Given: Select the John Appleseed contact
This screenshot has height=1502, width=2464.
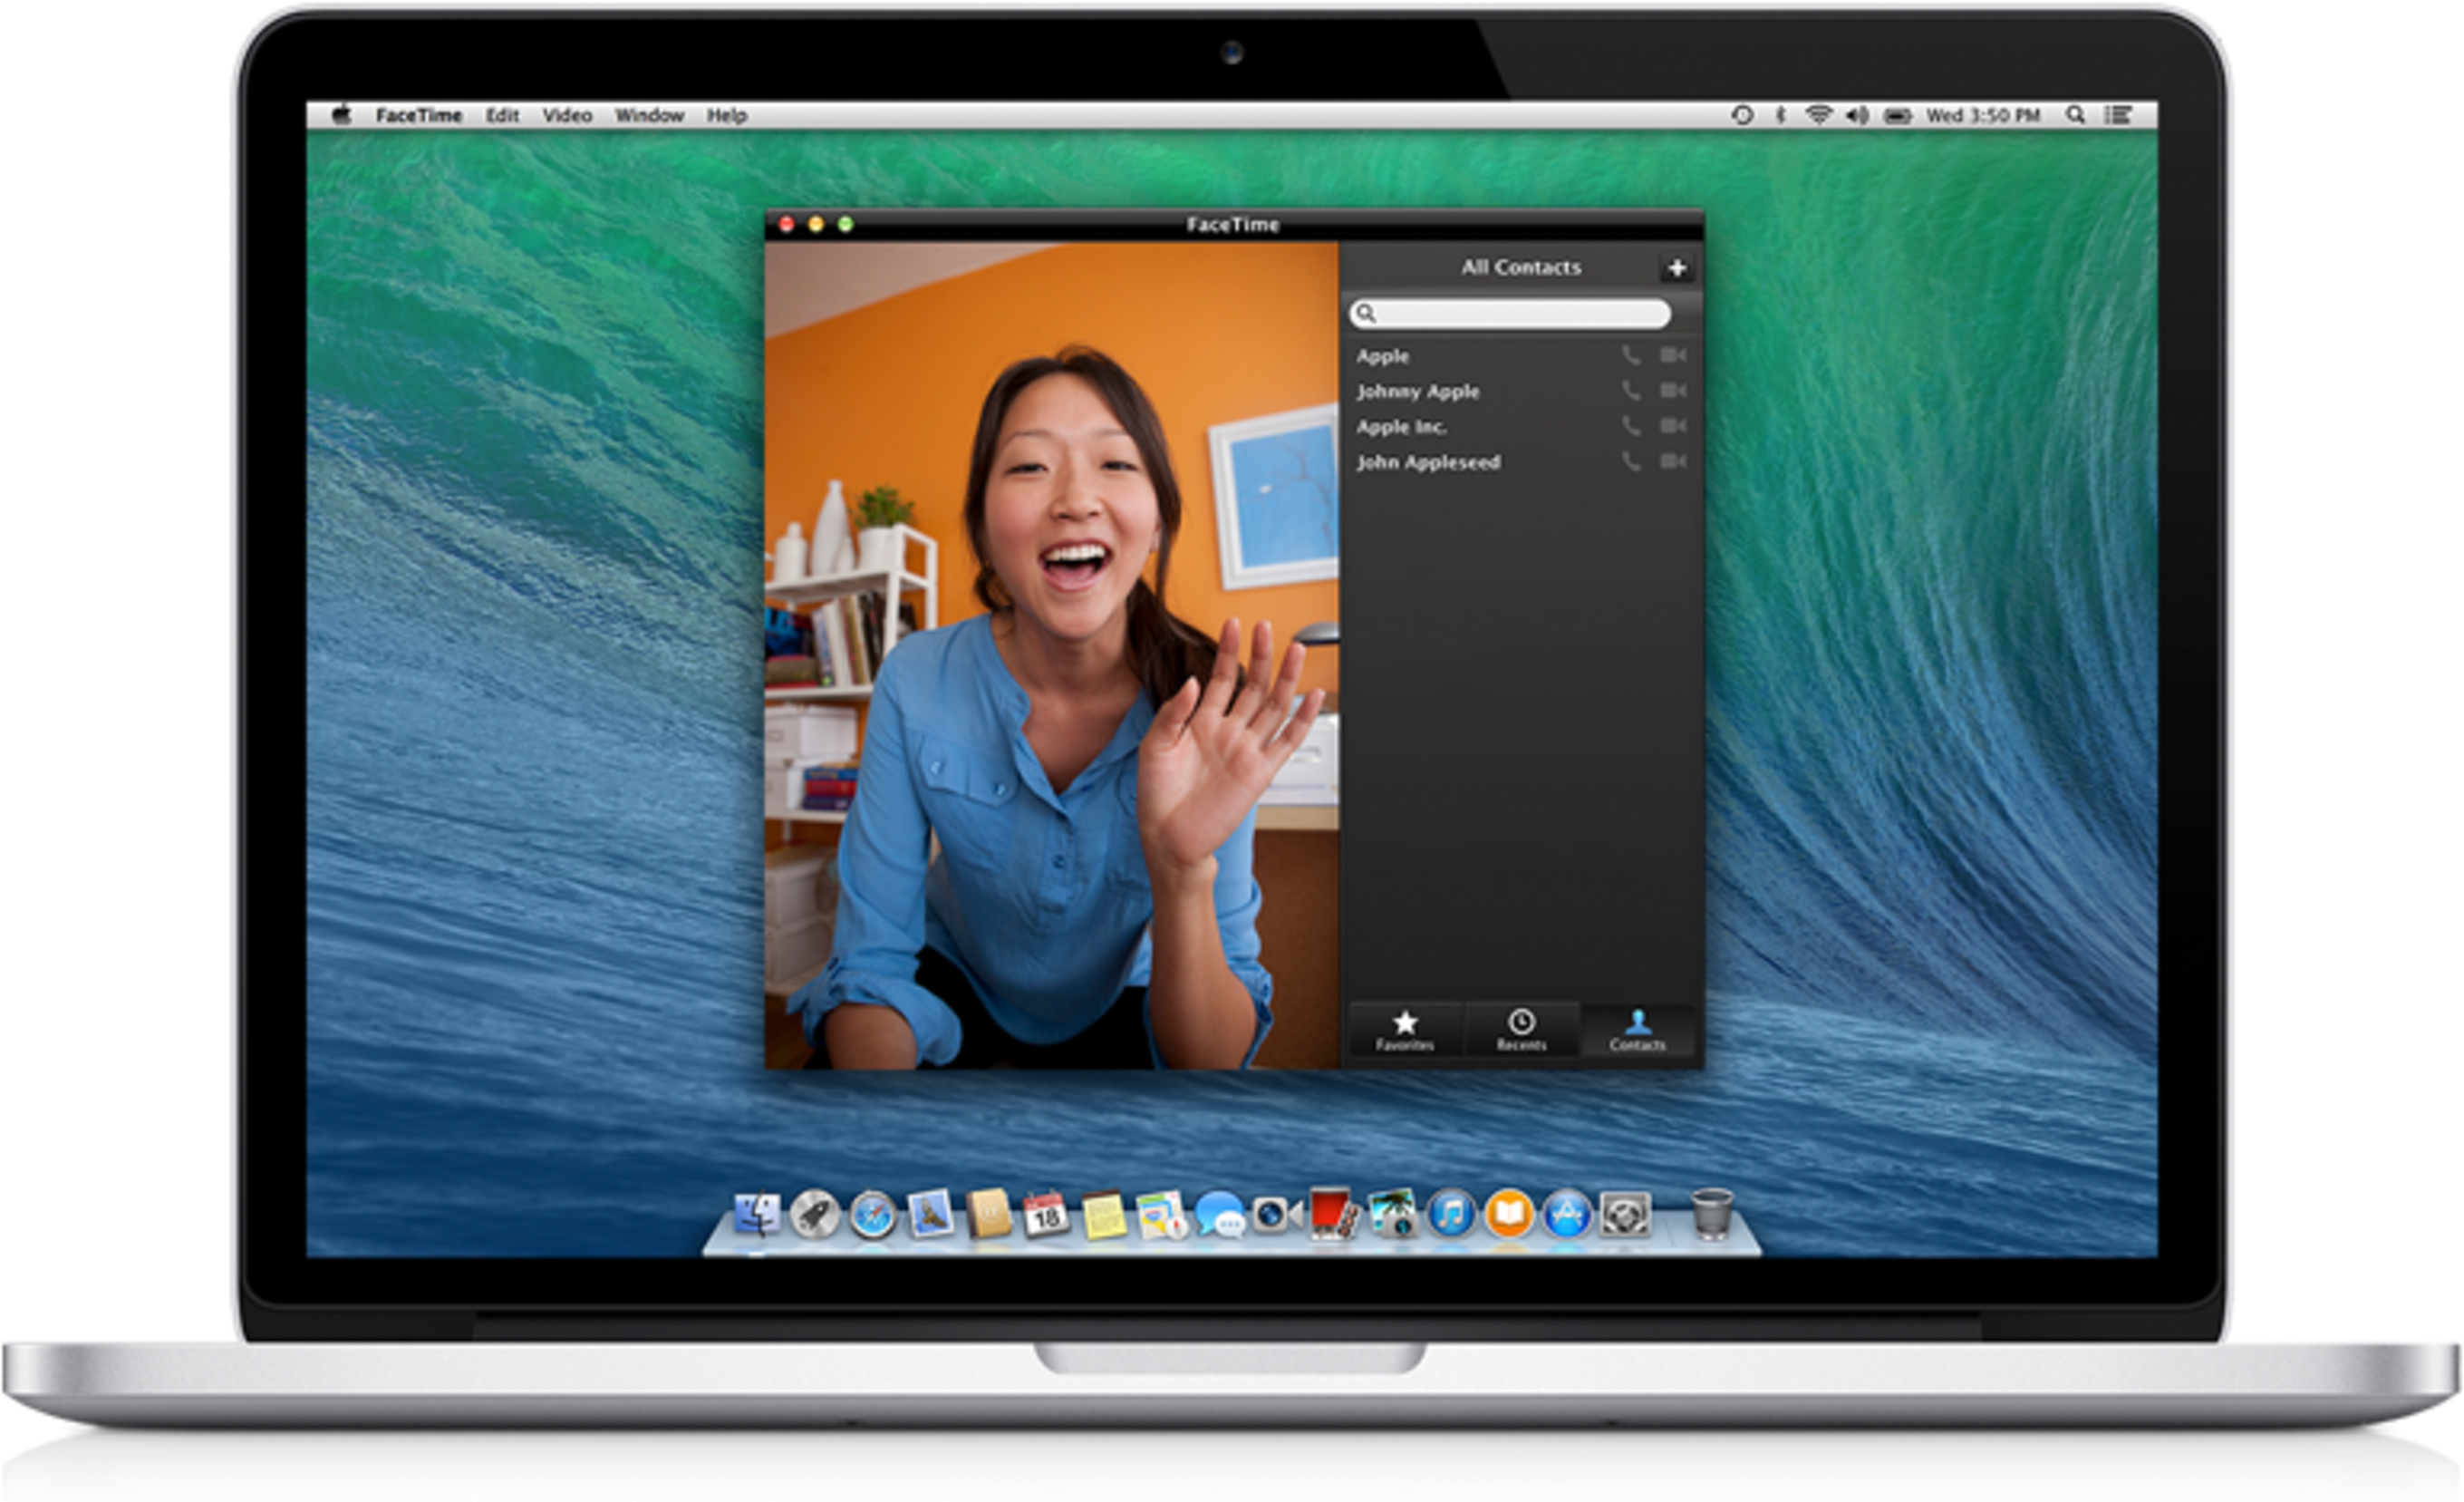Looking at the screenshot, I should (x=1521, y=462).
